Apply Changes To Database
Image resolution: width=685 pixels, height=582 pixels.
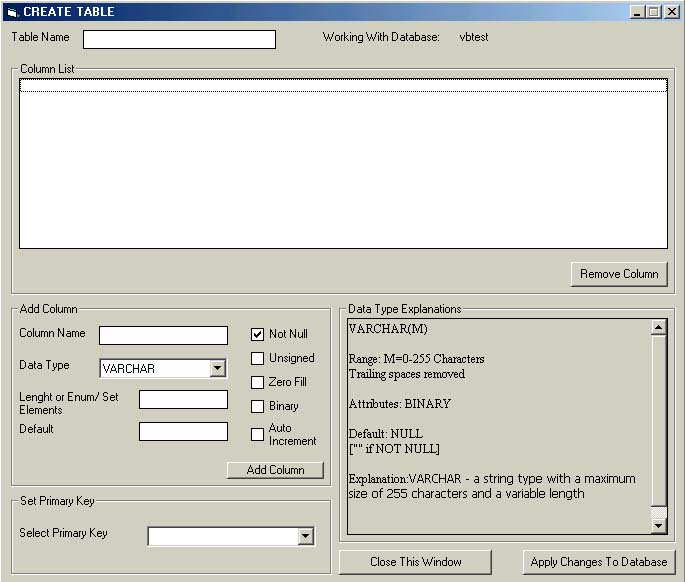click(x=599, y=562)
